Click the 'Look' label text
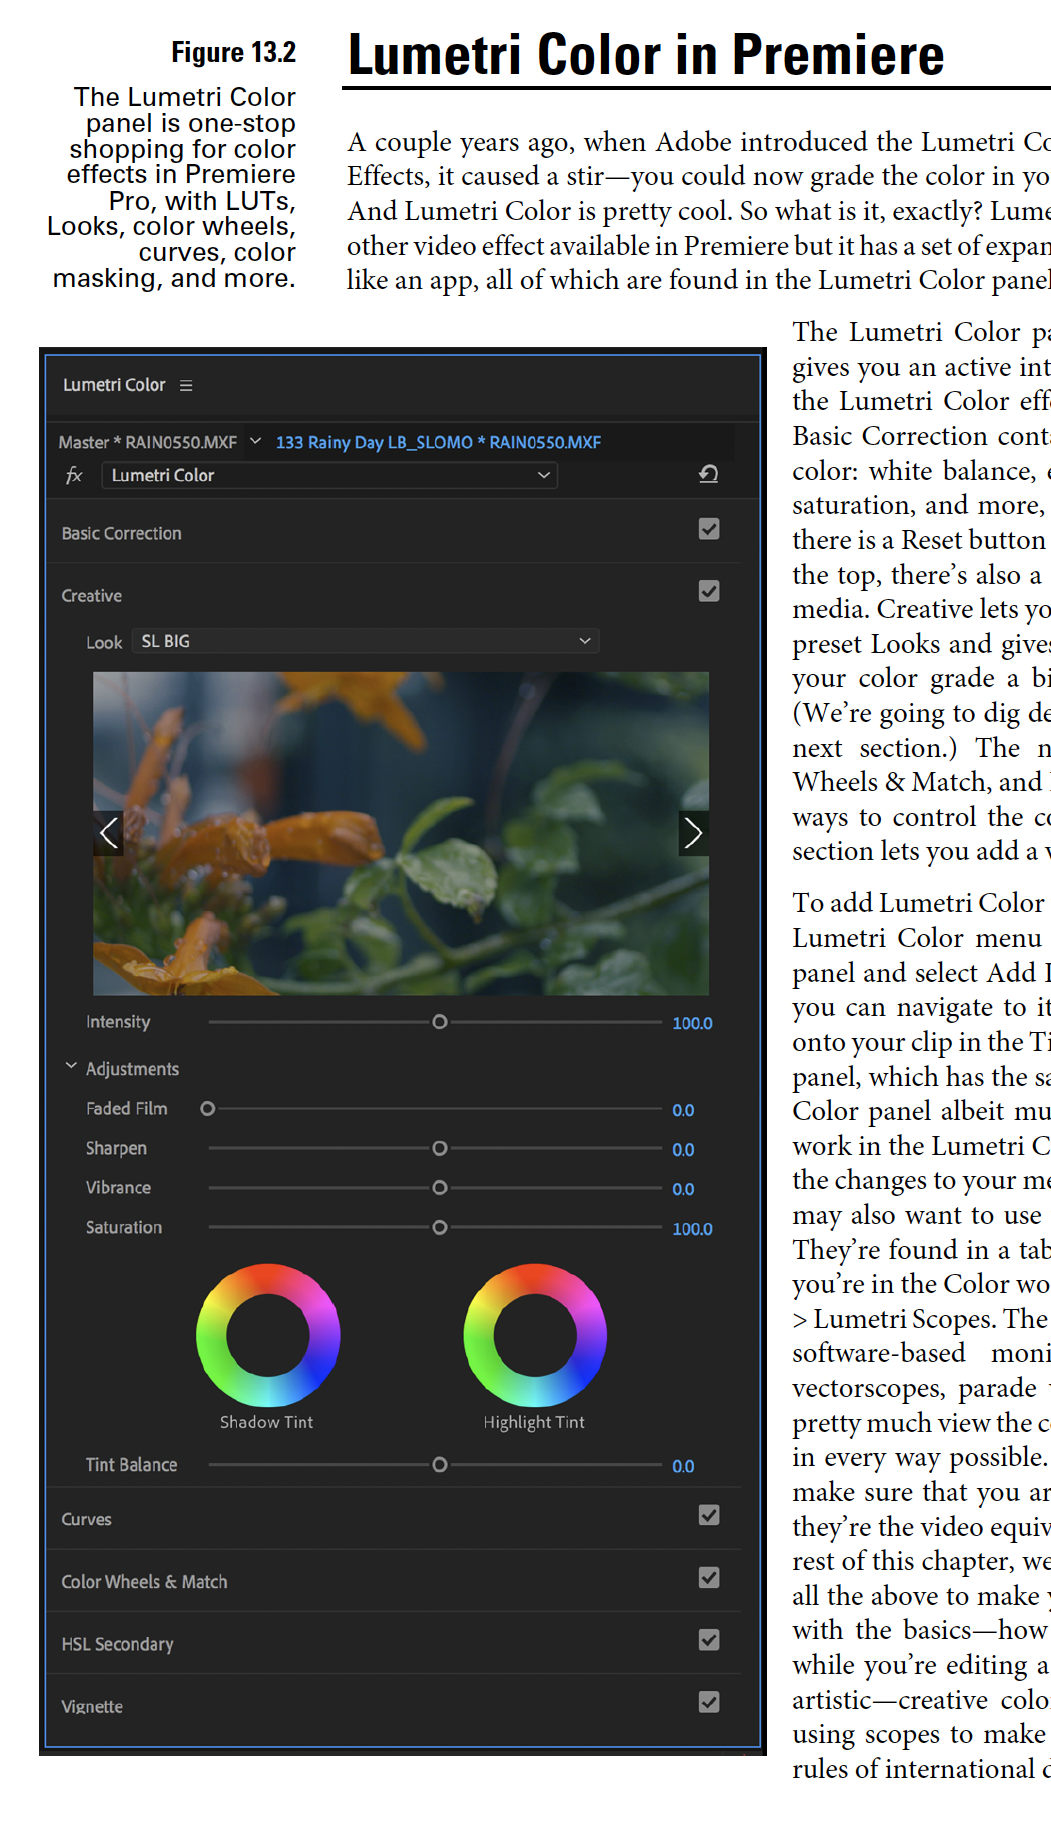The width and height of the screenshot is (1051, 1835). pos(104,643)
